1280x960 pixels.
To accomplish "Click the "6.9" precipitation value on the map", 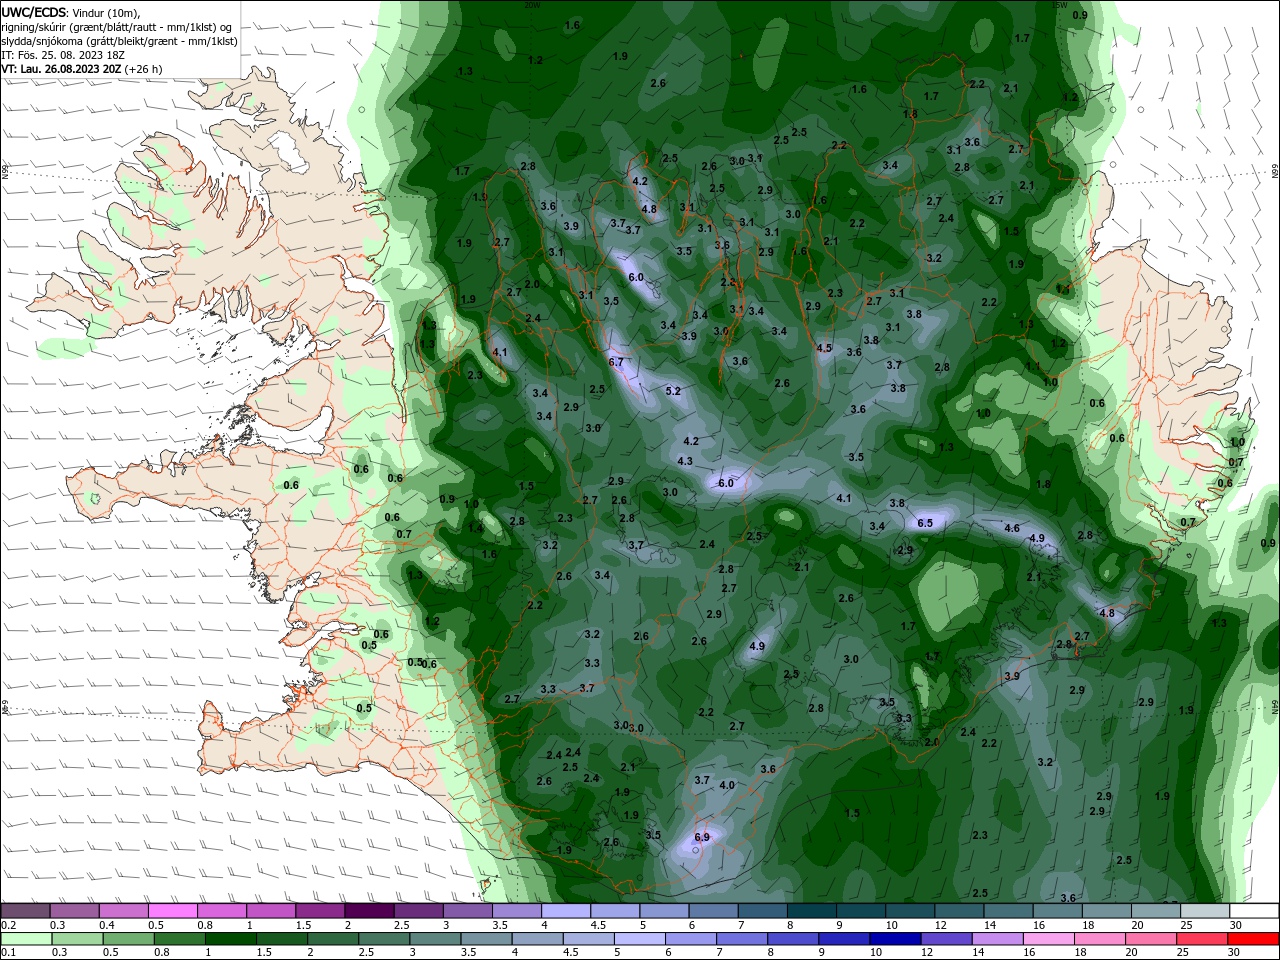I will point(701,837).
